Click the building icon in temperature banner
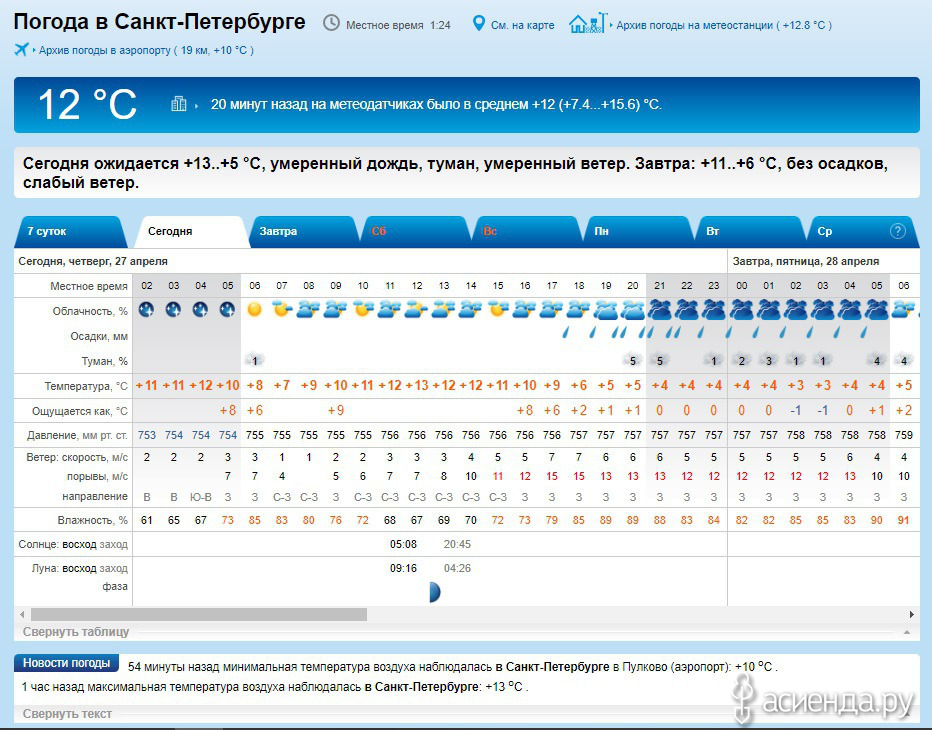This screenshot has height=730, width=932. click(x=178, y=104)
